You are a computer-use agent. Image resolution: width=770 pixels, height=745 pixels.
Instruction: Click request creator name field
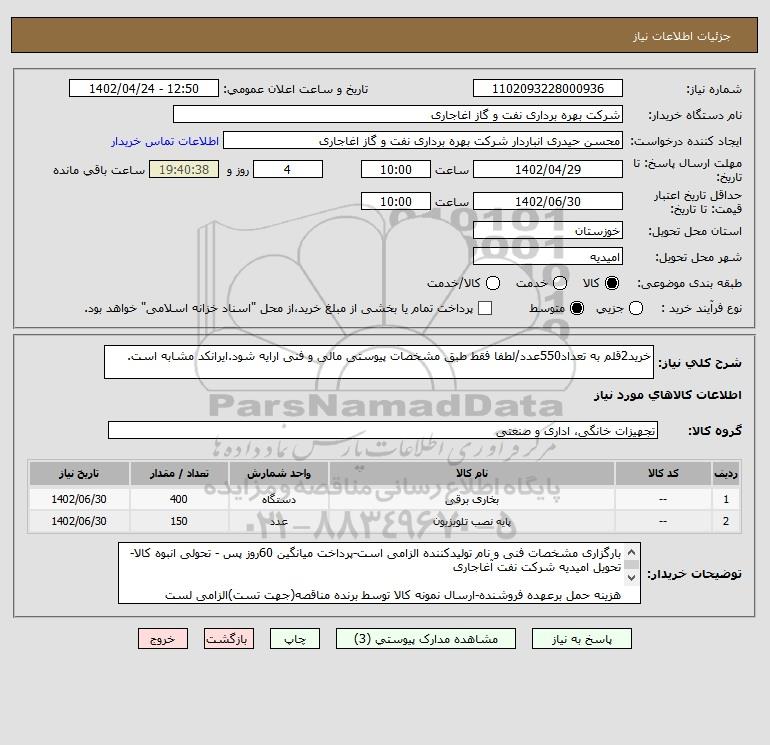[423, 141]
